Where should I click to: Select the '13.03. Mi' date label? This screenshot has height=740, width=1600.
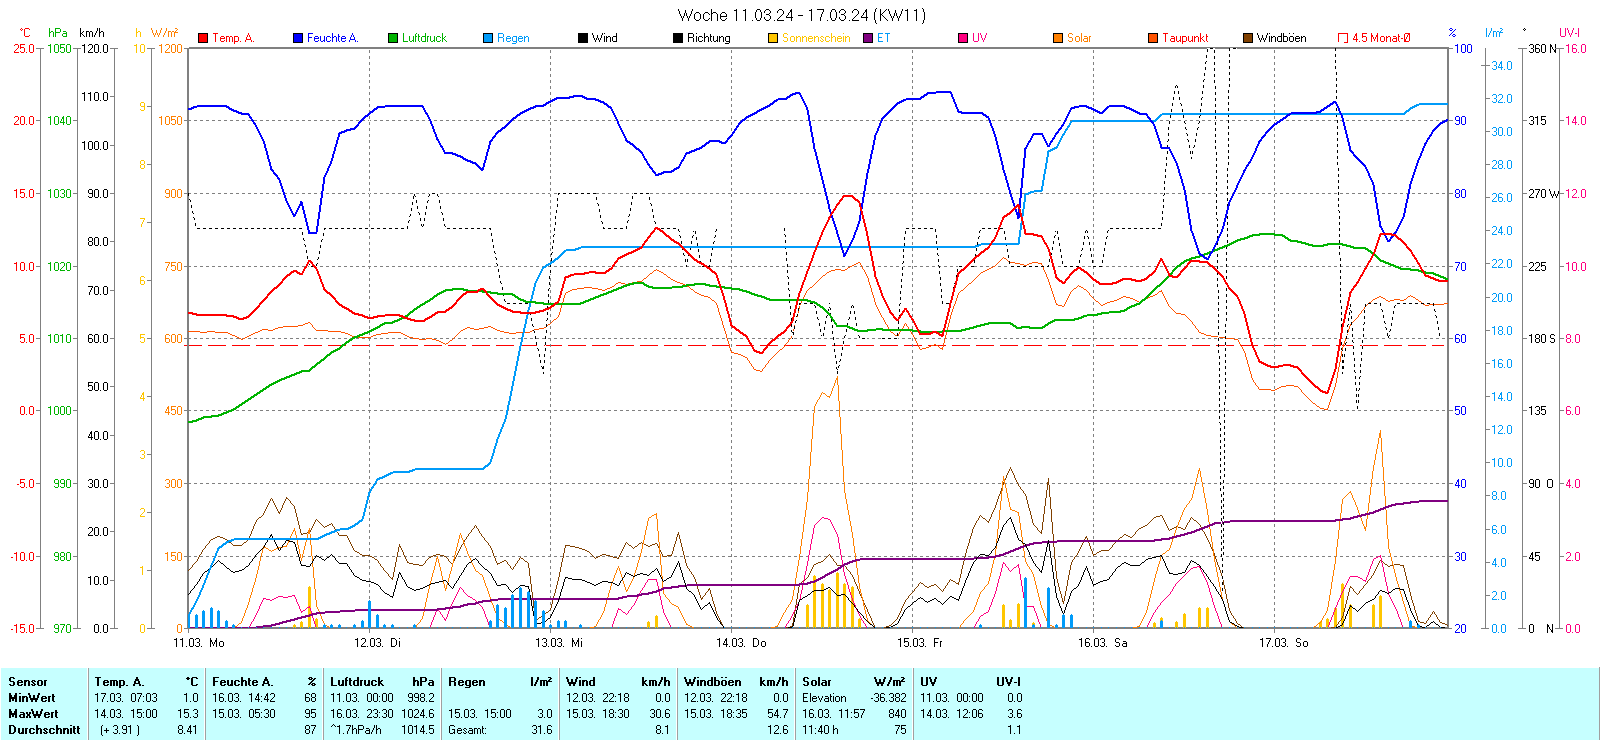tap(558, 643)
